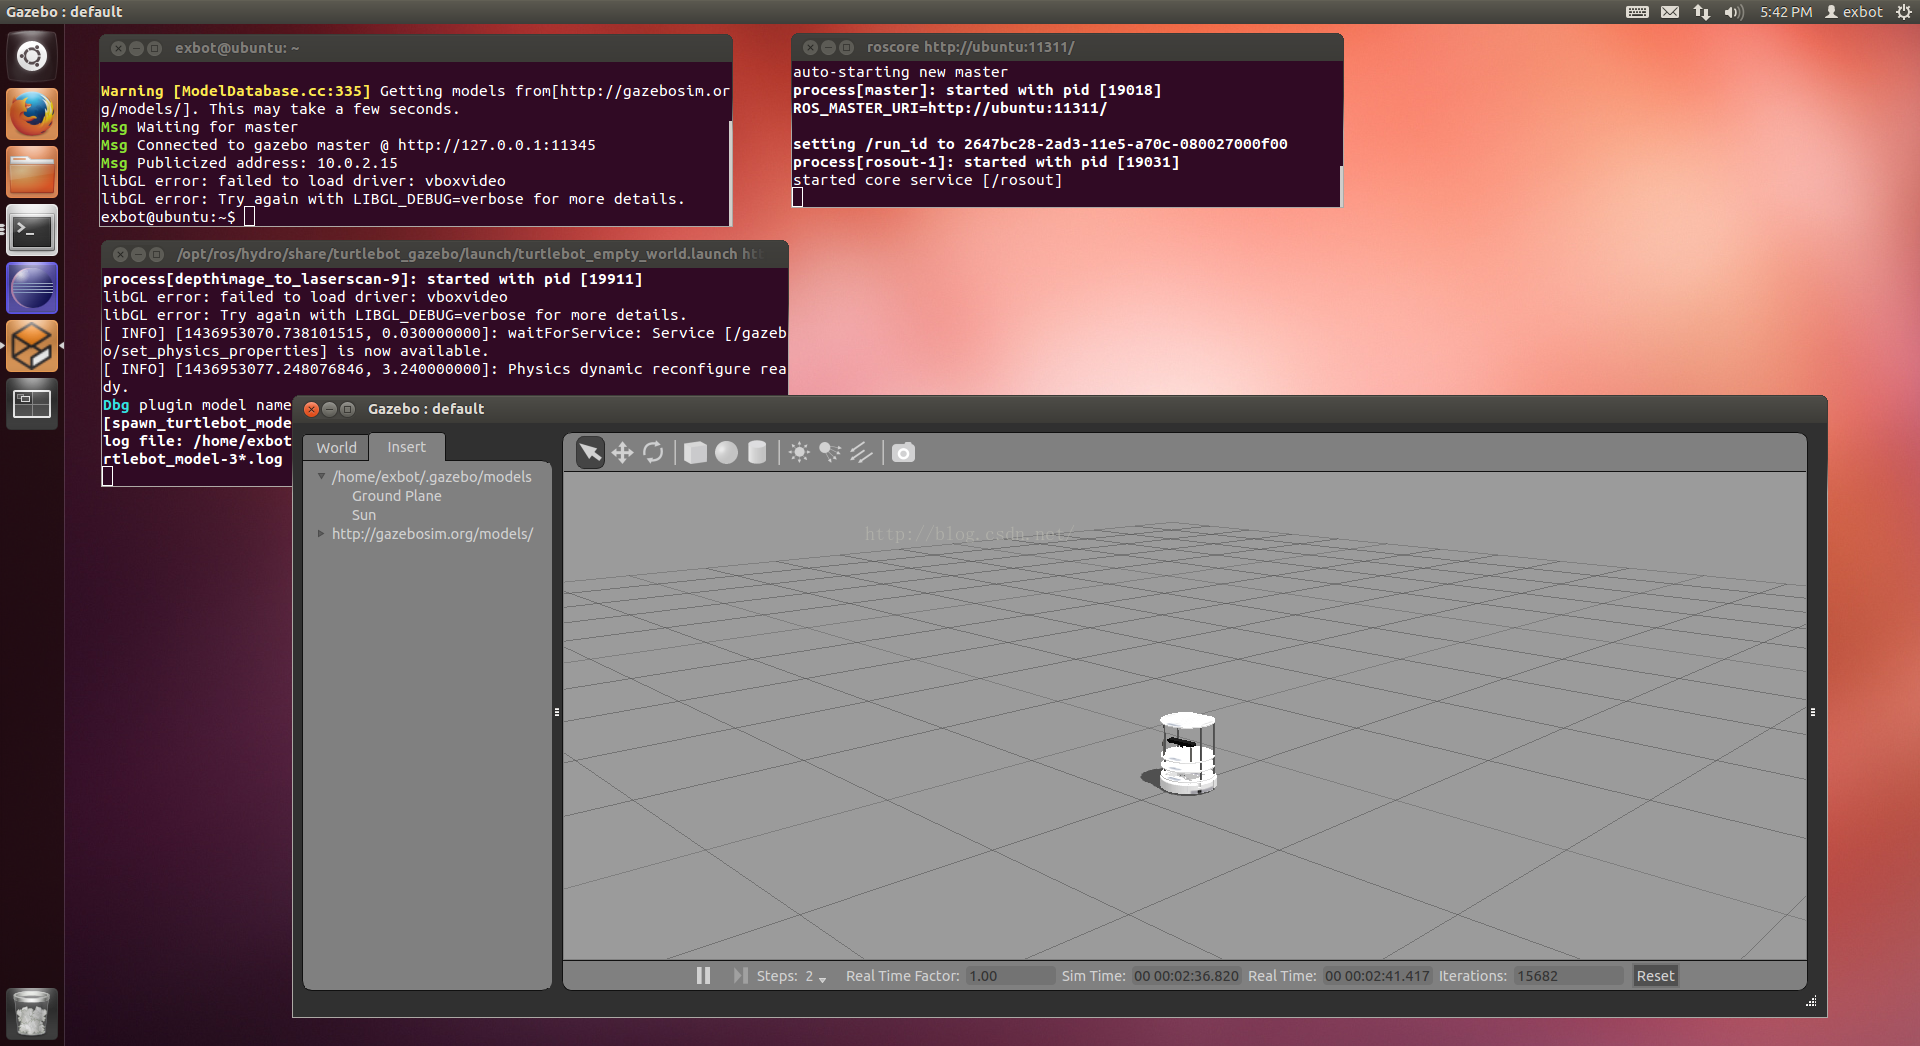Click the right panel splitter handle
The height and width of the screenshot is (1046, 1920).
click(1812, 712)
